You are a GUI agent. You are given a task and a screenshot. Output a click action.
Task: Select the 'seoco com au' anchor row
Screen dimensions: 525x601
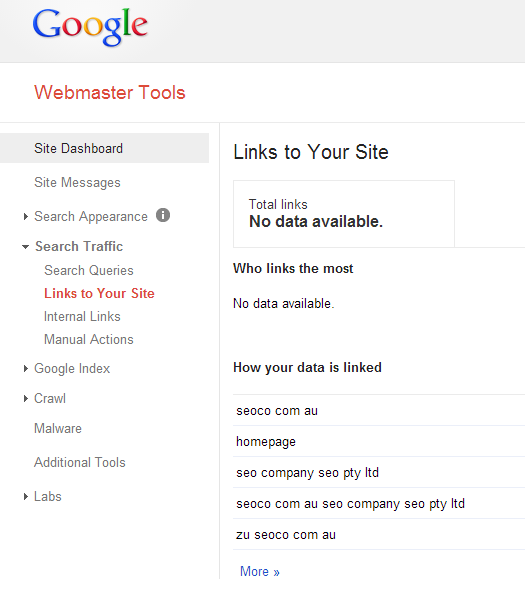coord(379,411)
